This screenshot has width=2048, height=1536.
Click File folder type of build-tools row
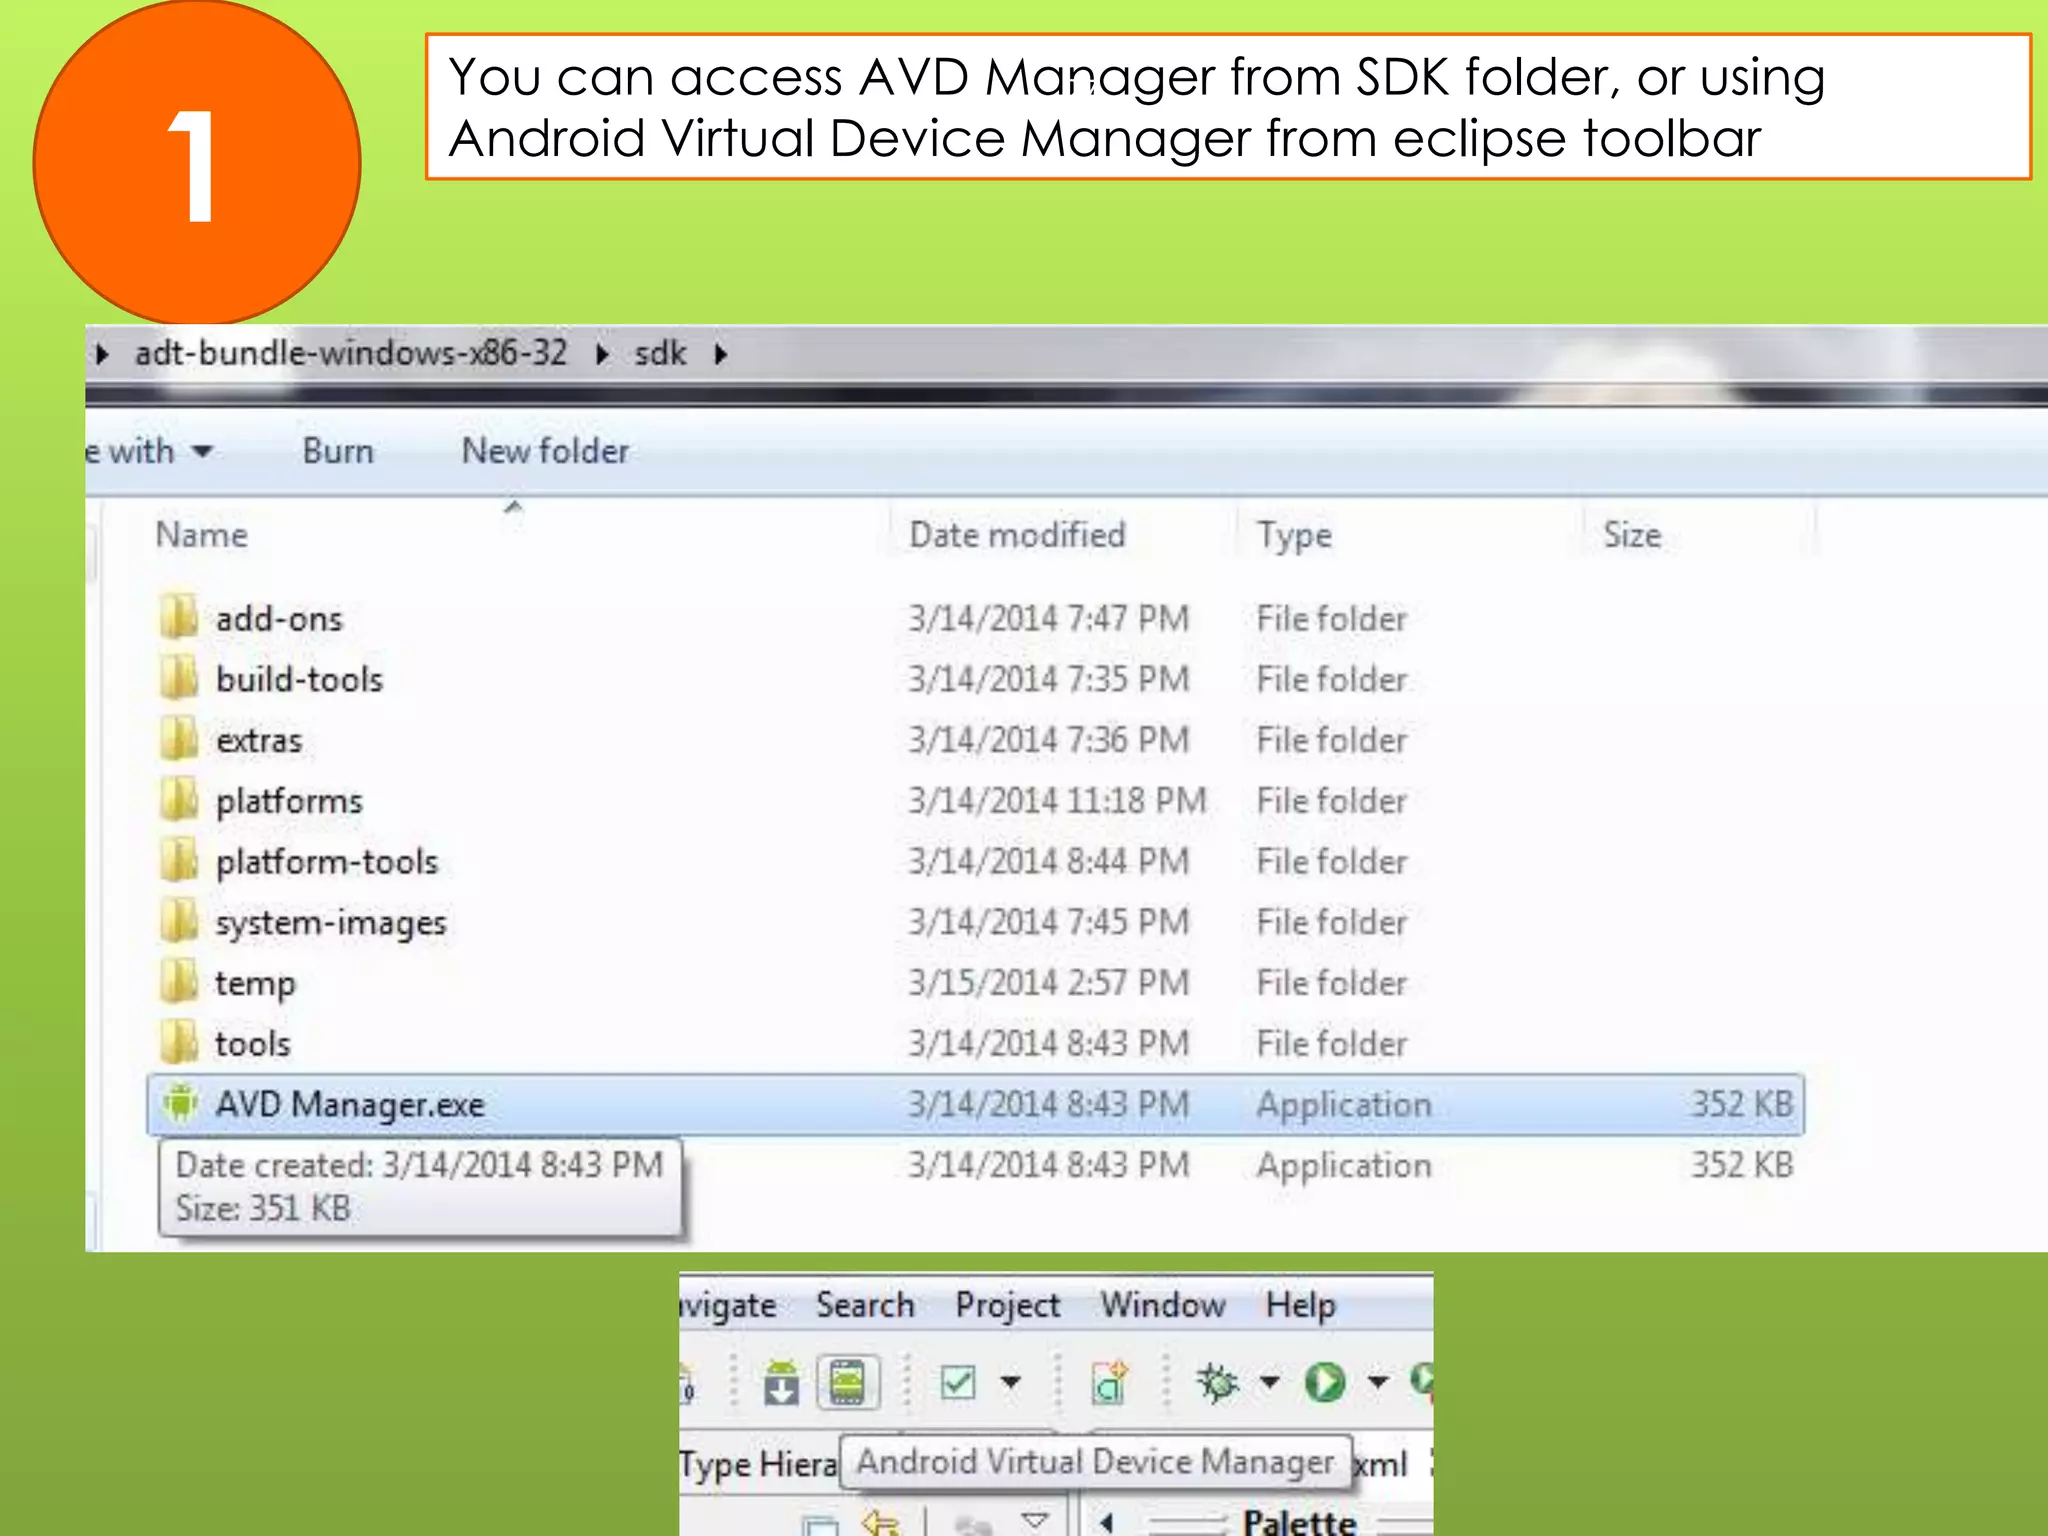(1331, 680)
